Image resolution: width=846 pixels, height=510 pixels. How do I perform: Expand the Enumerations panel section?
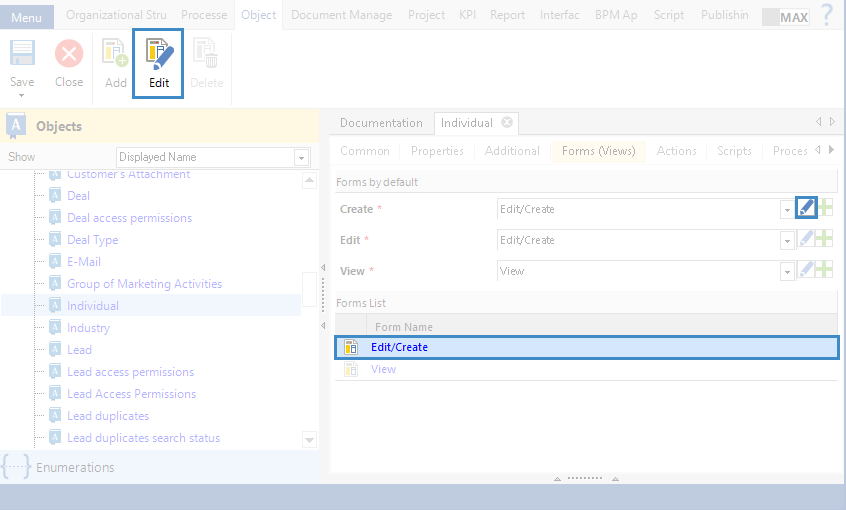tap(75, 467)
